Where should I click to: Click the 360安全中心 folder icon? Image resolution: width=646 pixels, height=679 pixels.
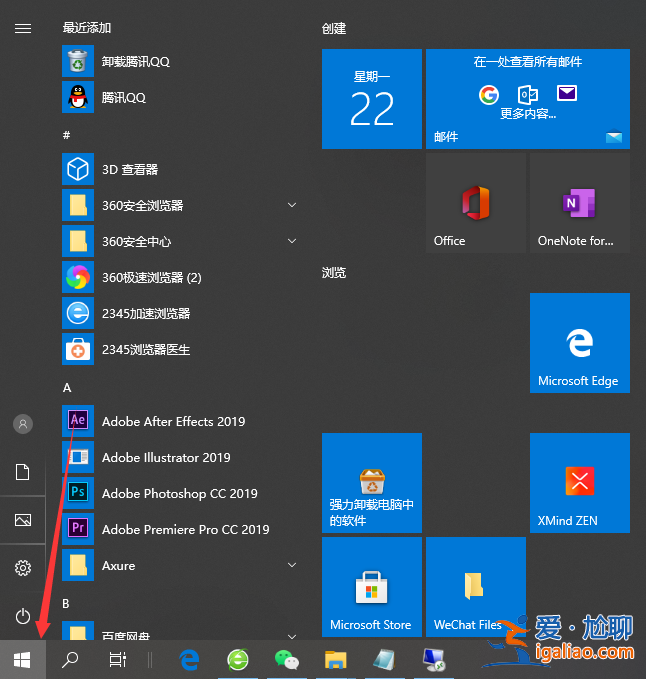pyautogui.click(x=78, y=241)
